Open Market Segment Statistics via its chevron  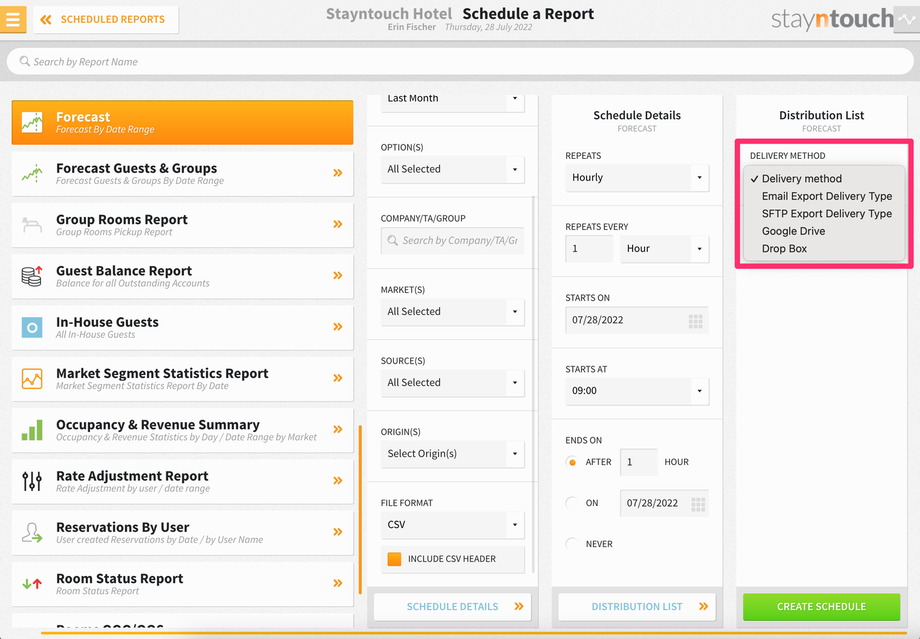click(338, 378)
